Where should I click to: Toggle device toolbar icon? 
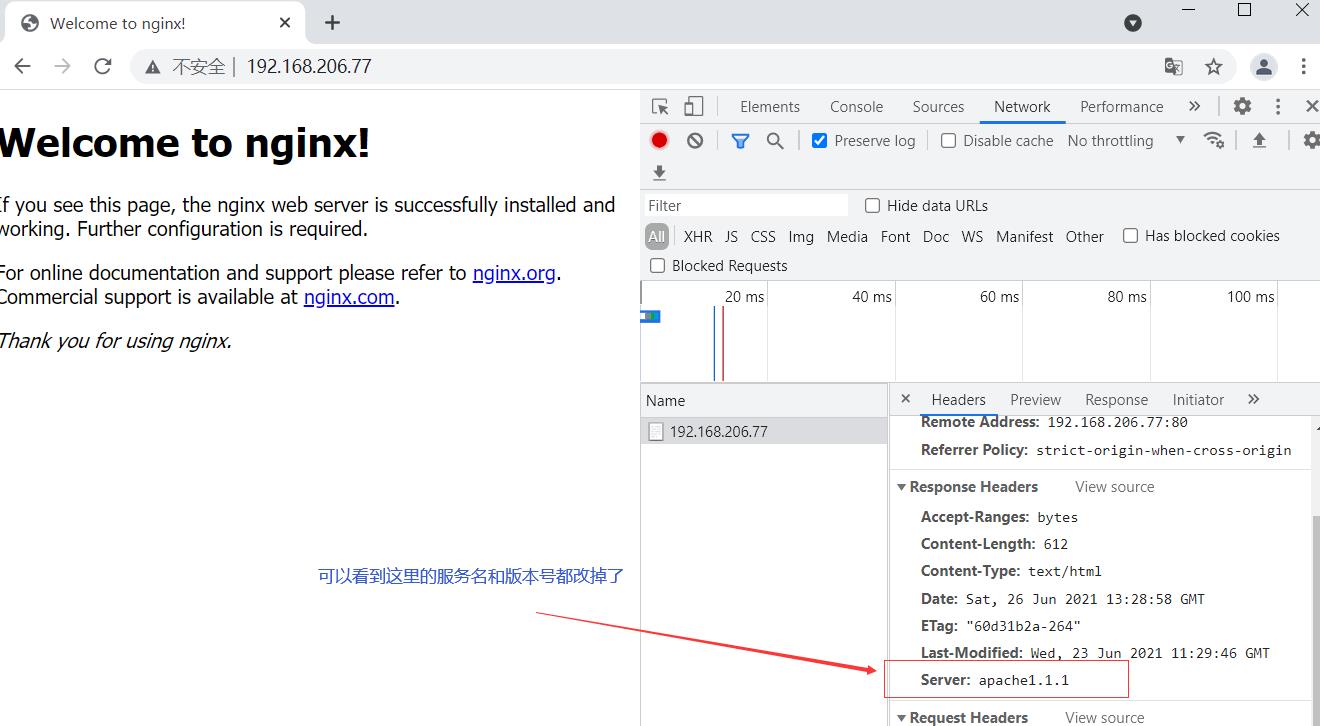pyautogui.click(x=693, y=106)
